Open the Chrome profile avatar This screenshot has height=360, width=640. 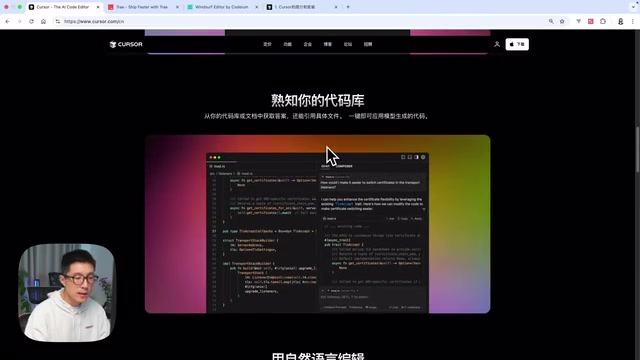(620, 21)
